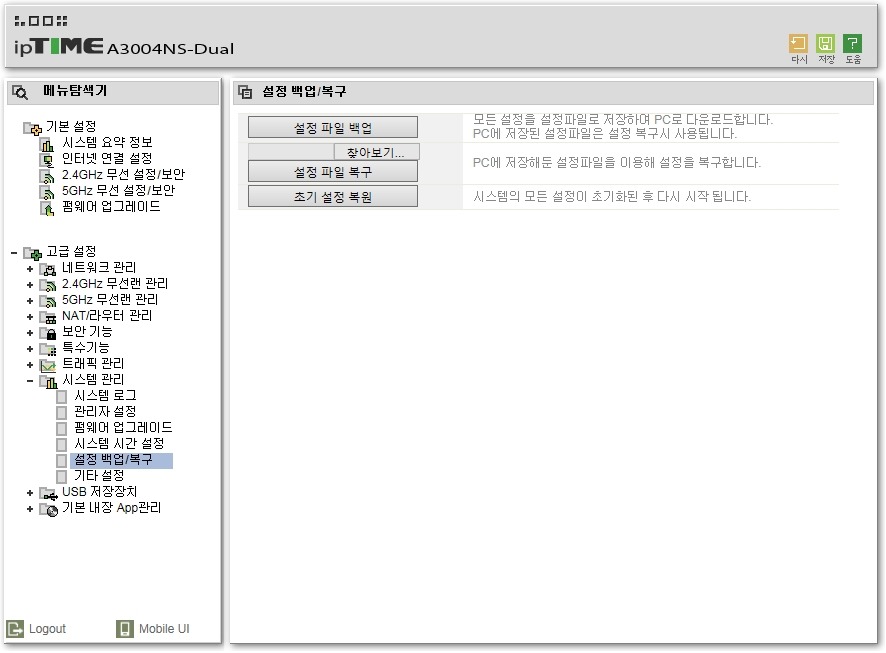886x653 pixels.
Task: Click the NAT/라우터 관리 icon
Action: pos(48,317)
